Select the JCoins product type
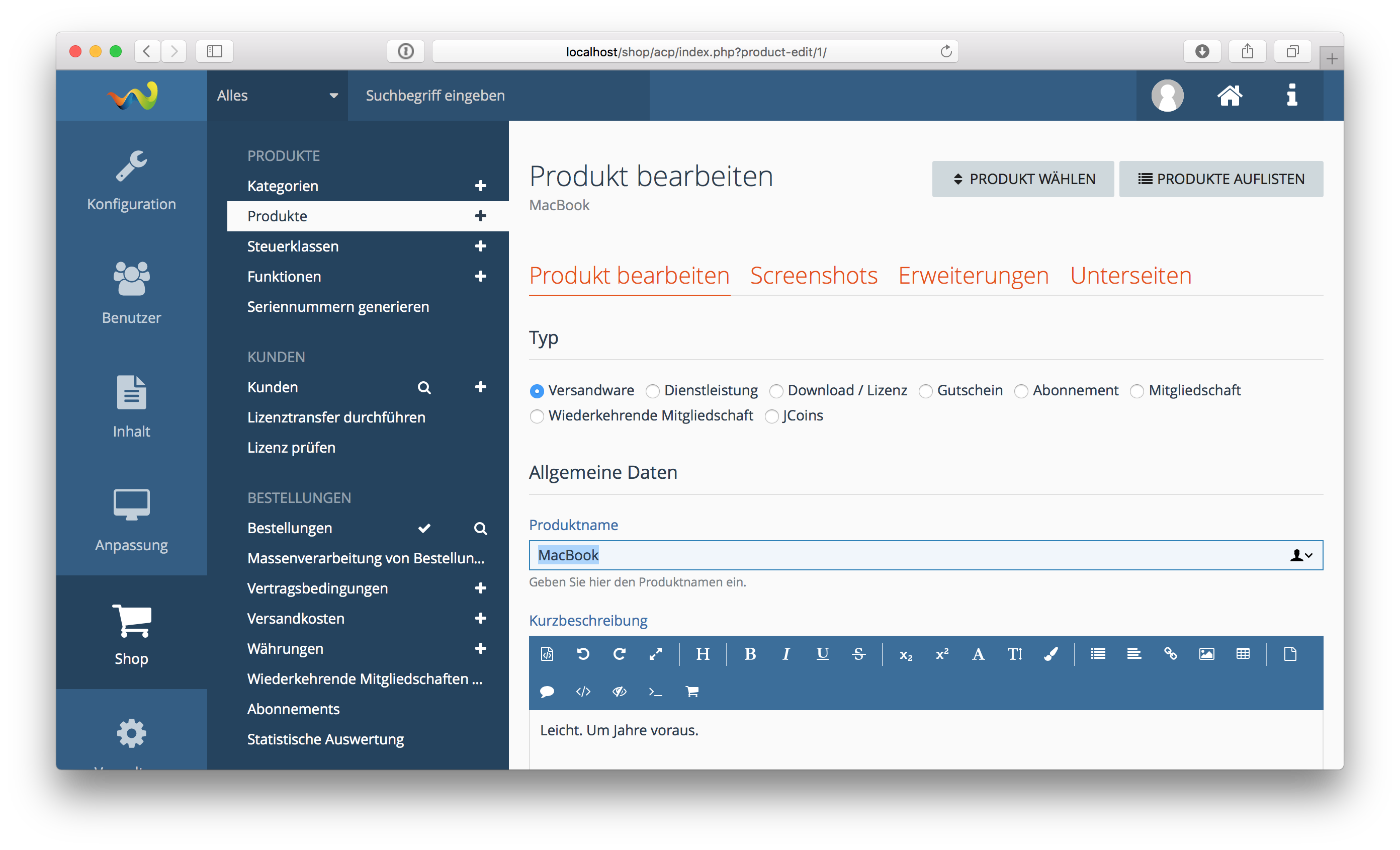The width and height of the screenshot is (1400, 850). tap(774, 416)
